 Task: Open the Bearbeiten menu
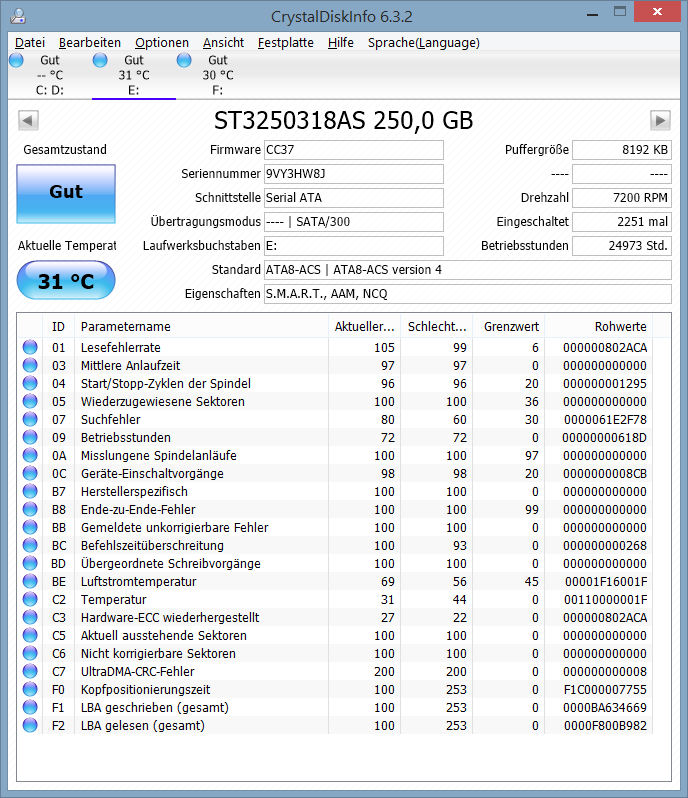[x=90, y=43]
